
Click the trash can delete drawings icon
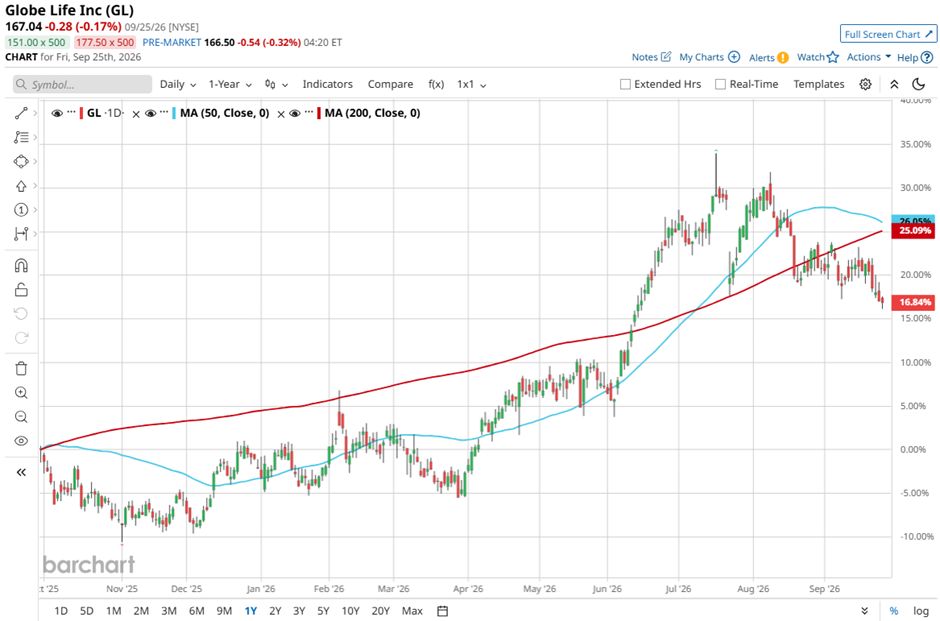click(21, 368)
